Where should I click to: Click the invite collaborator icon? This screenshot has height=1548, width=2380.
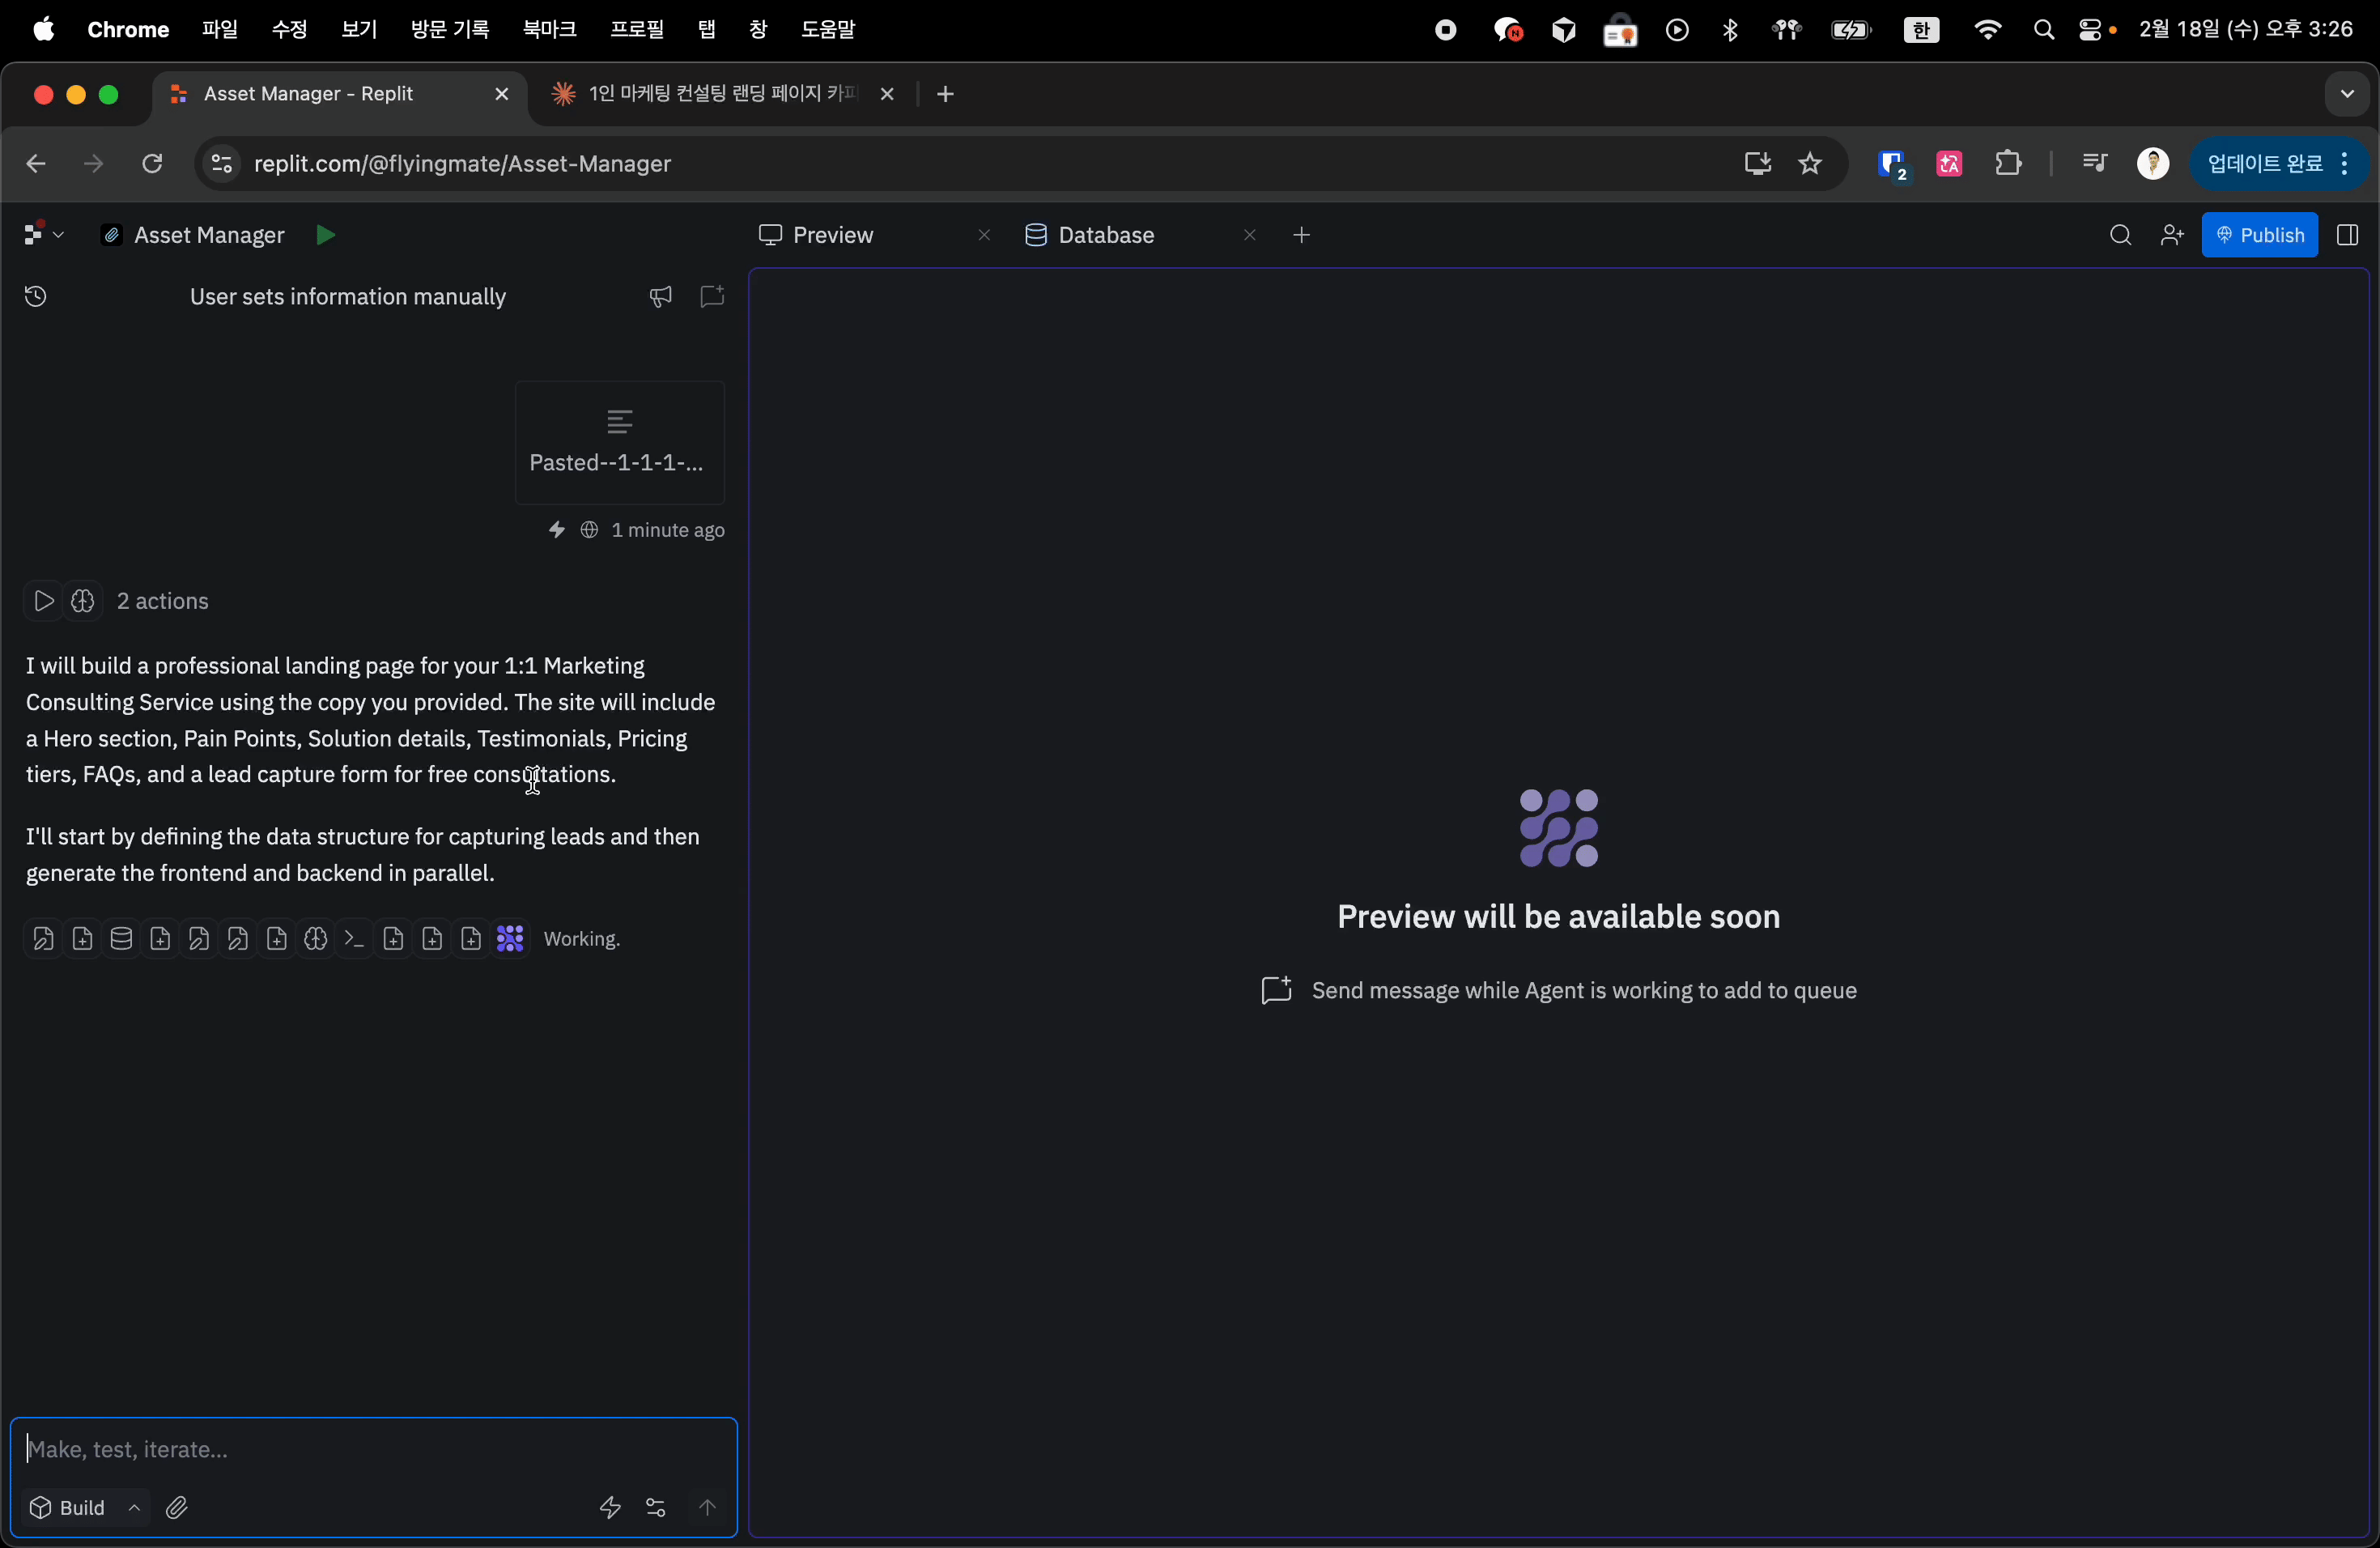[2171, 235]
